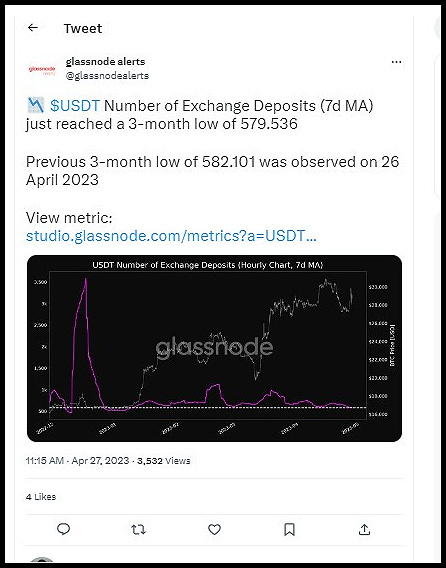Screen dimensions: 446x568
Task: Retweet using the arrows icon
Action: [138, 530]
